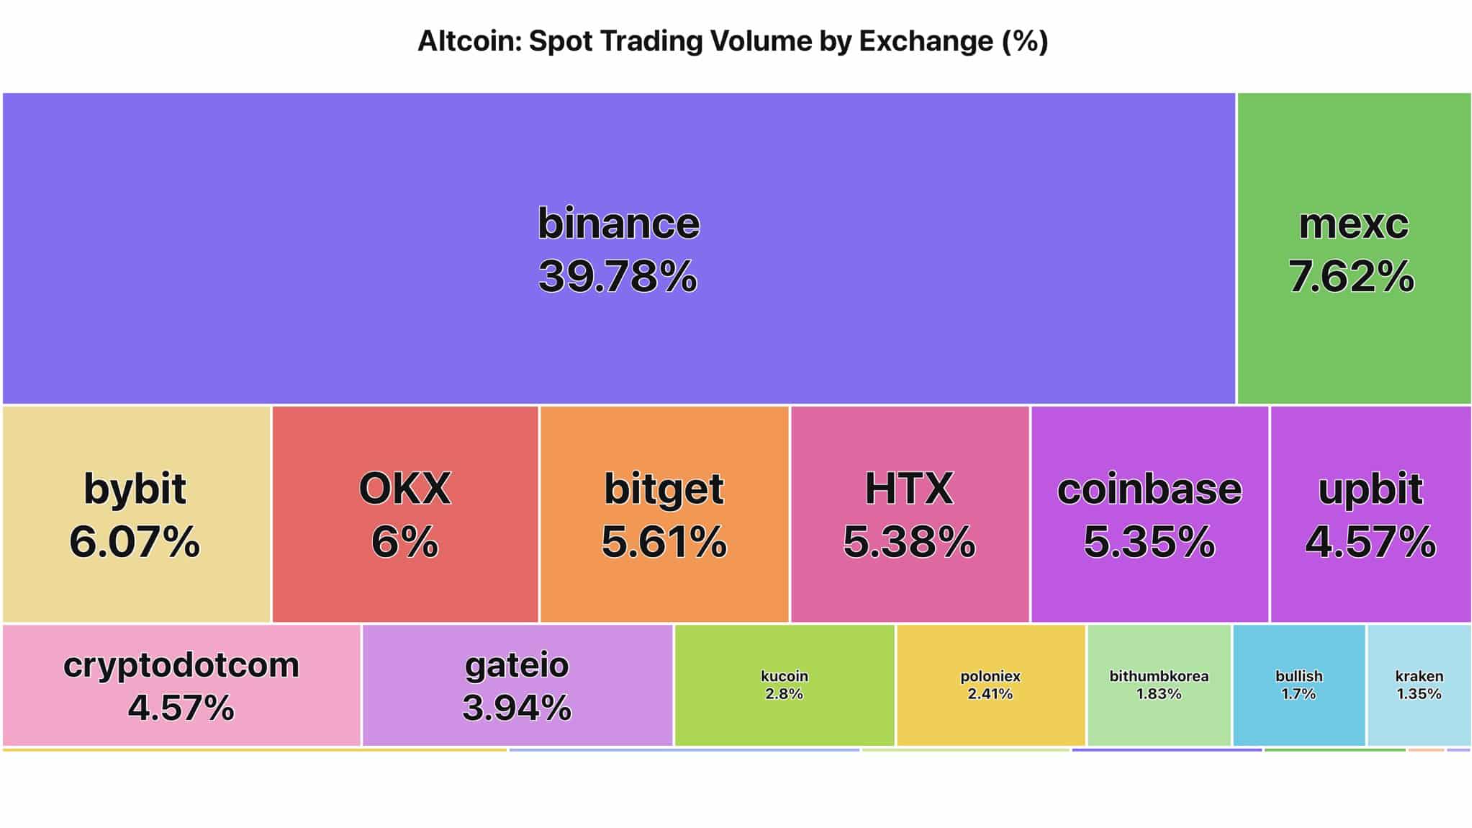Click the coinbase 5.35% tile
Viewport: 1472px width, 828px height.
[x=1149, y=514]
